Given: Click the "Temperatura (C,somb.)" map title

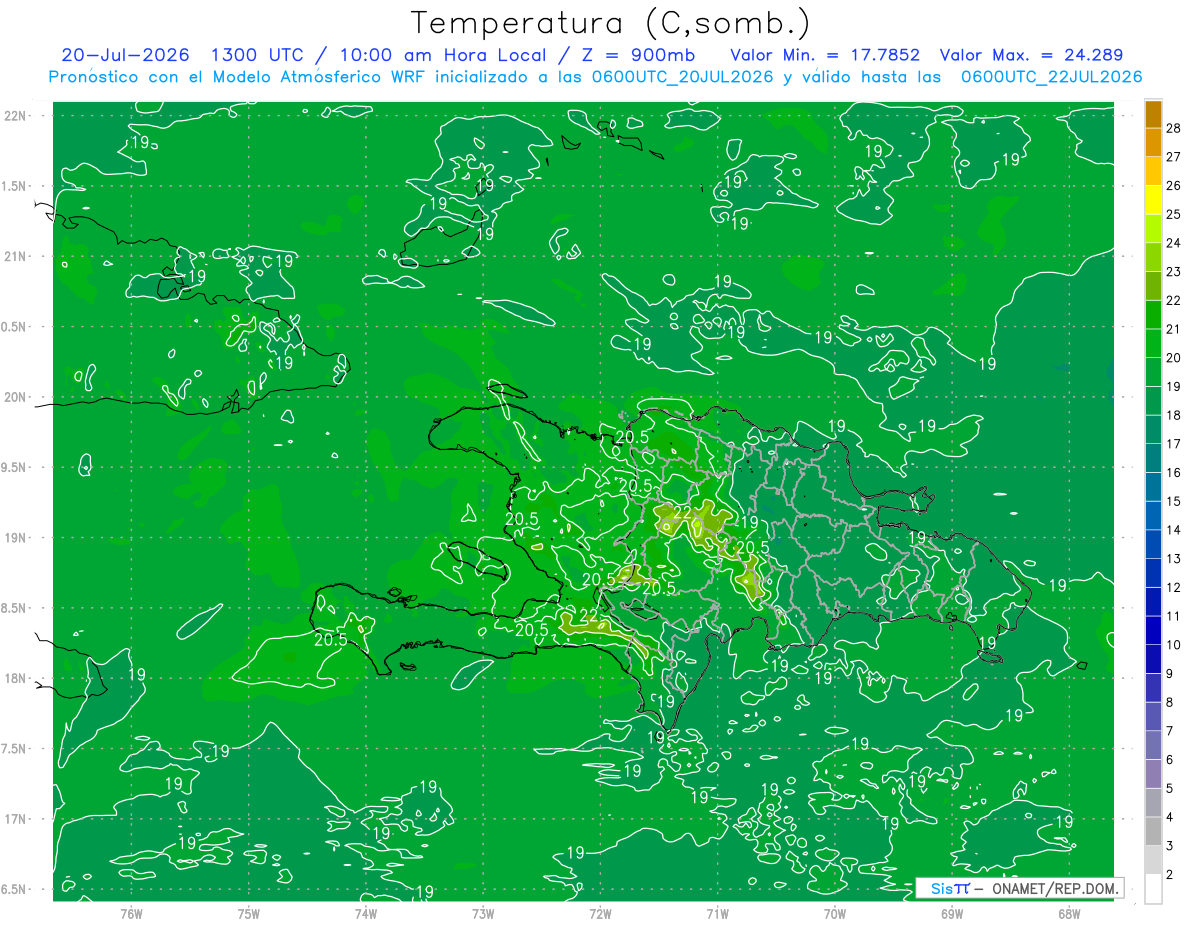Looking at the screenshot, I should pos(611,22).
